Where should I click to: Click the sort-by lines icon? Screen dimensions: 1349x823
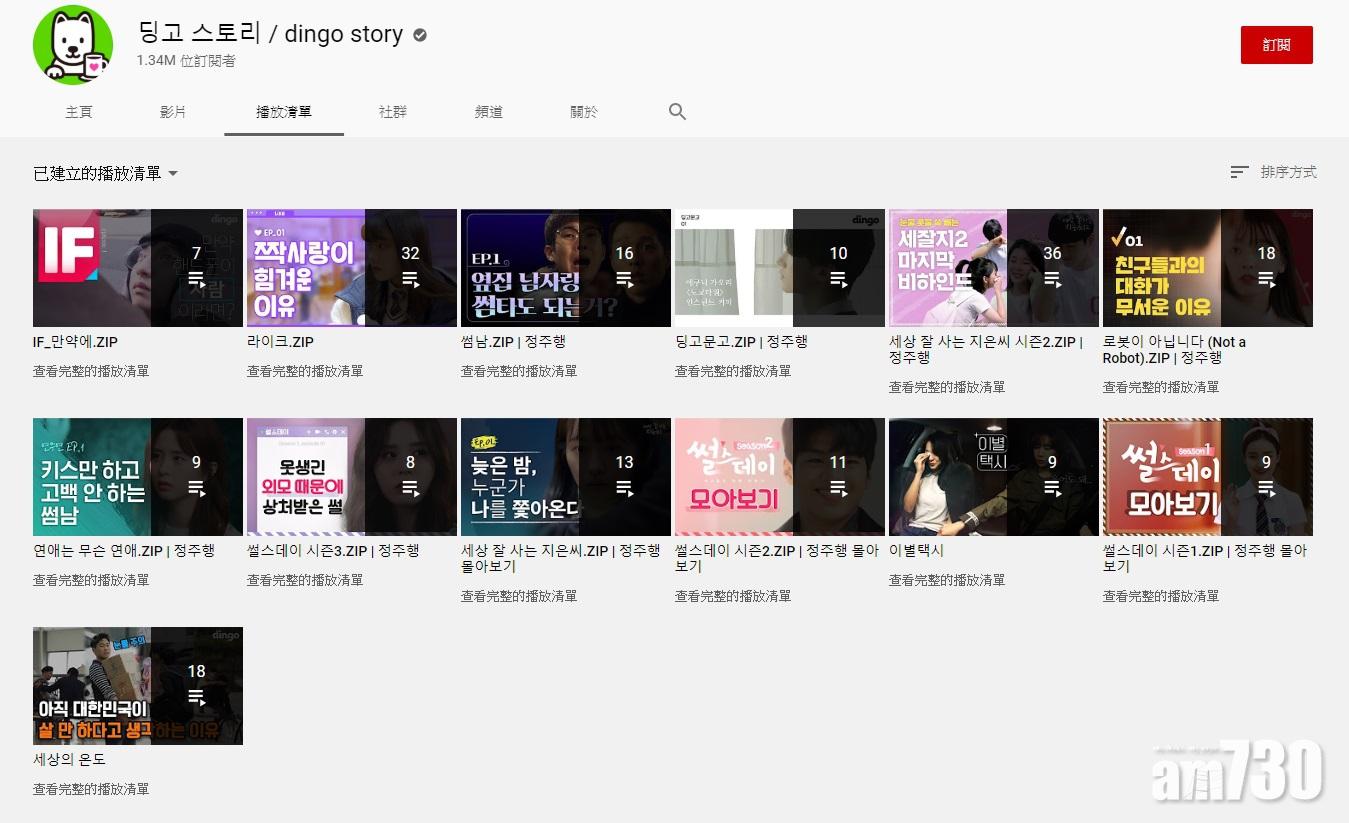coord(1239,173)
